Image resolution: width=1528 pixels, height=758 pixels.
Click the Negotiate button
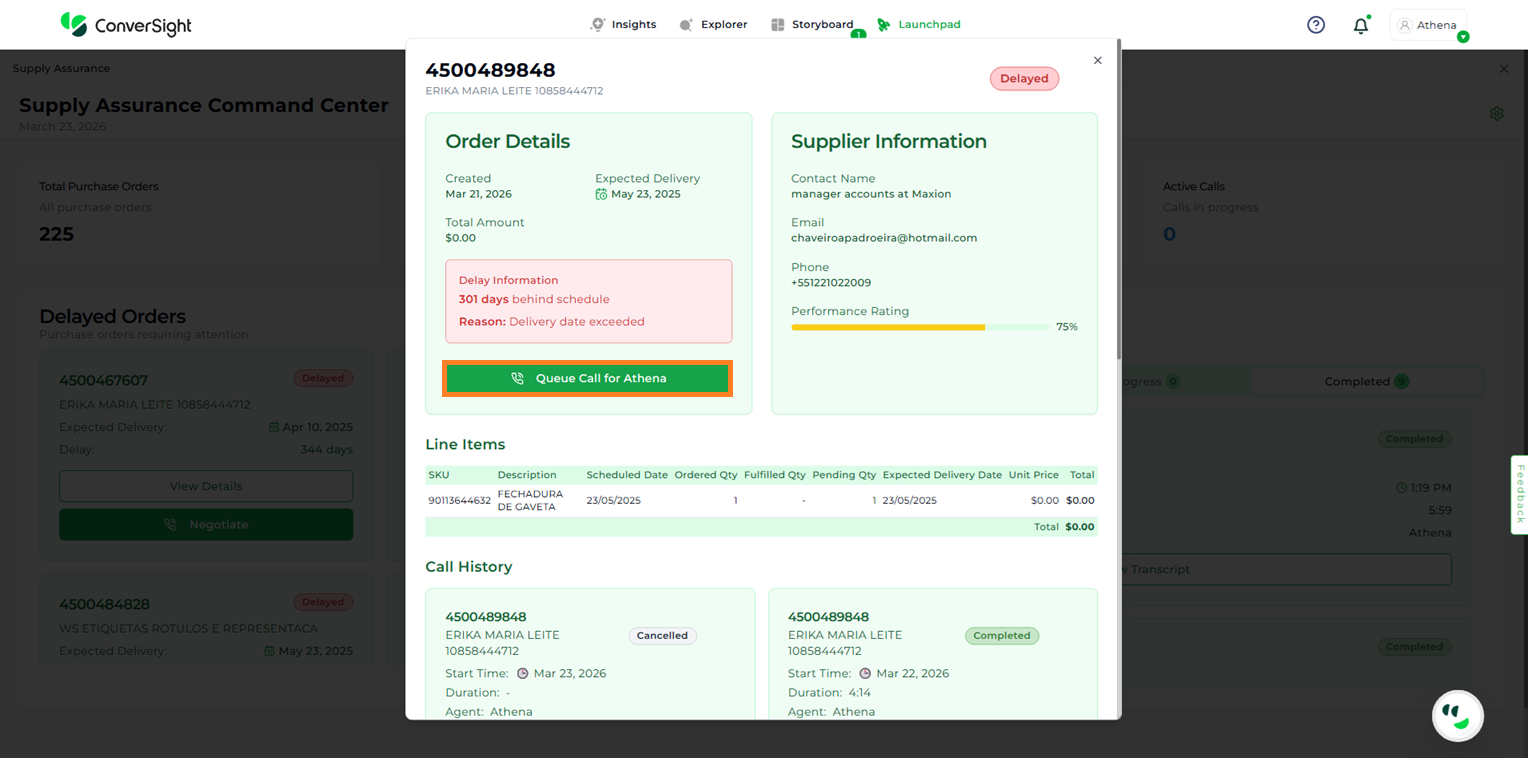pyautogui.click(x=206, y=524)
